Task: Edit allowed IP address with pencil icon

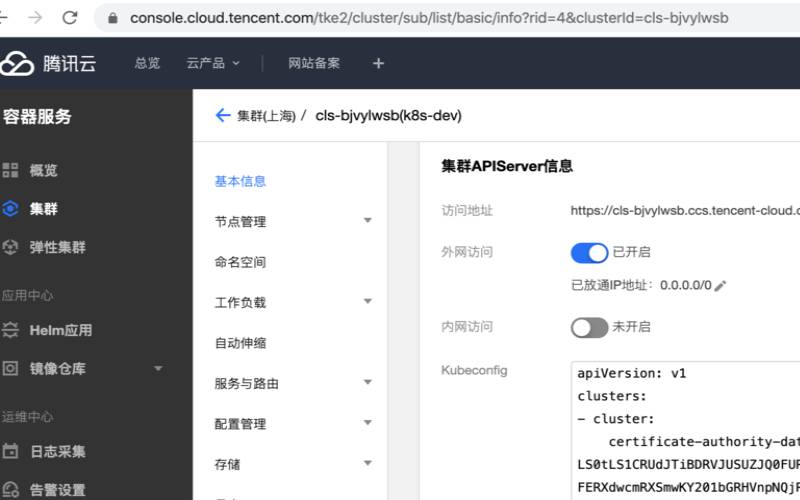Action: [x=720, y=286]
